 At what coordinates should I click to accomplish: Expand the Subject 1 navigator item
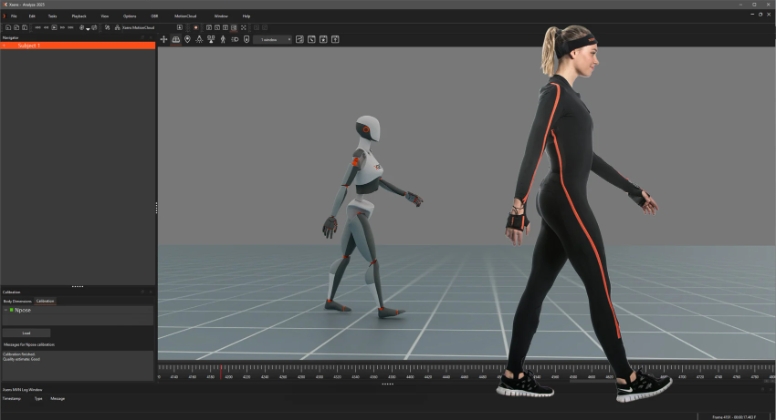click(x=4, y=45)
